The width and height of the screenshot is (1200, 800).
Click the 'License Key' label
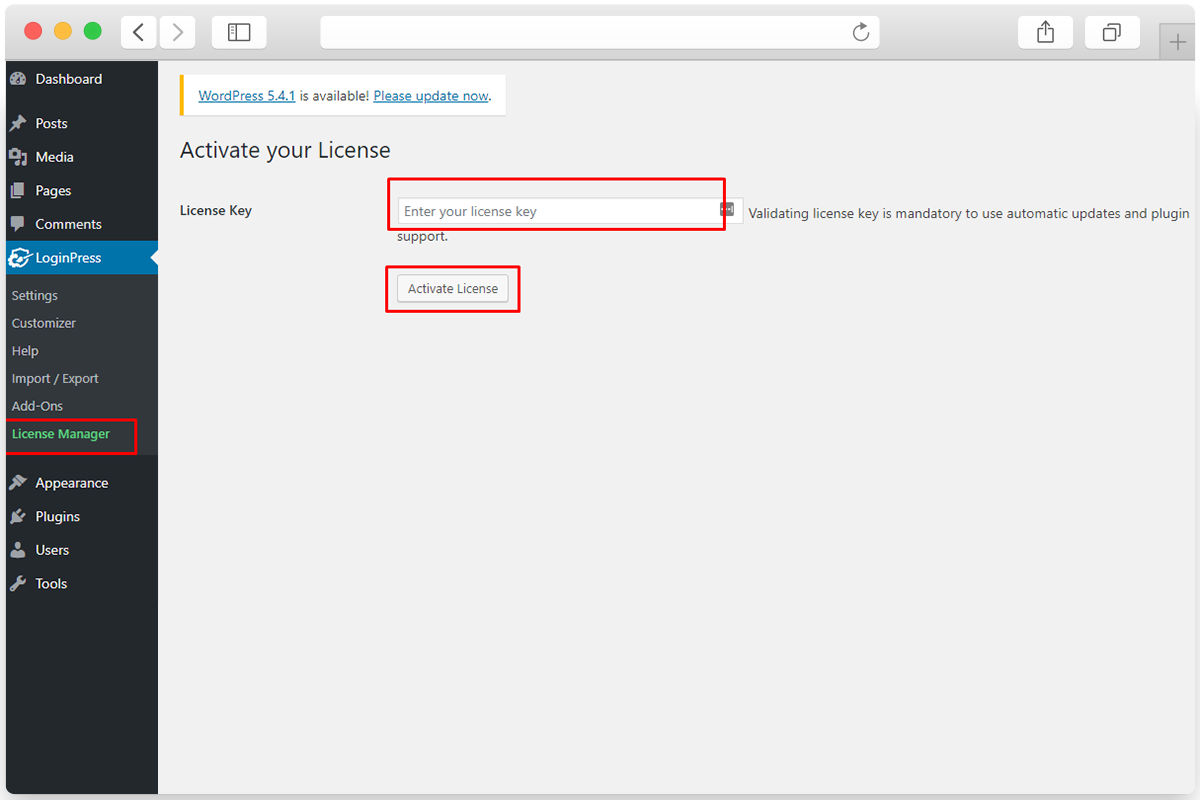216,211
